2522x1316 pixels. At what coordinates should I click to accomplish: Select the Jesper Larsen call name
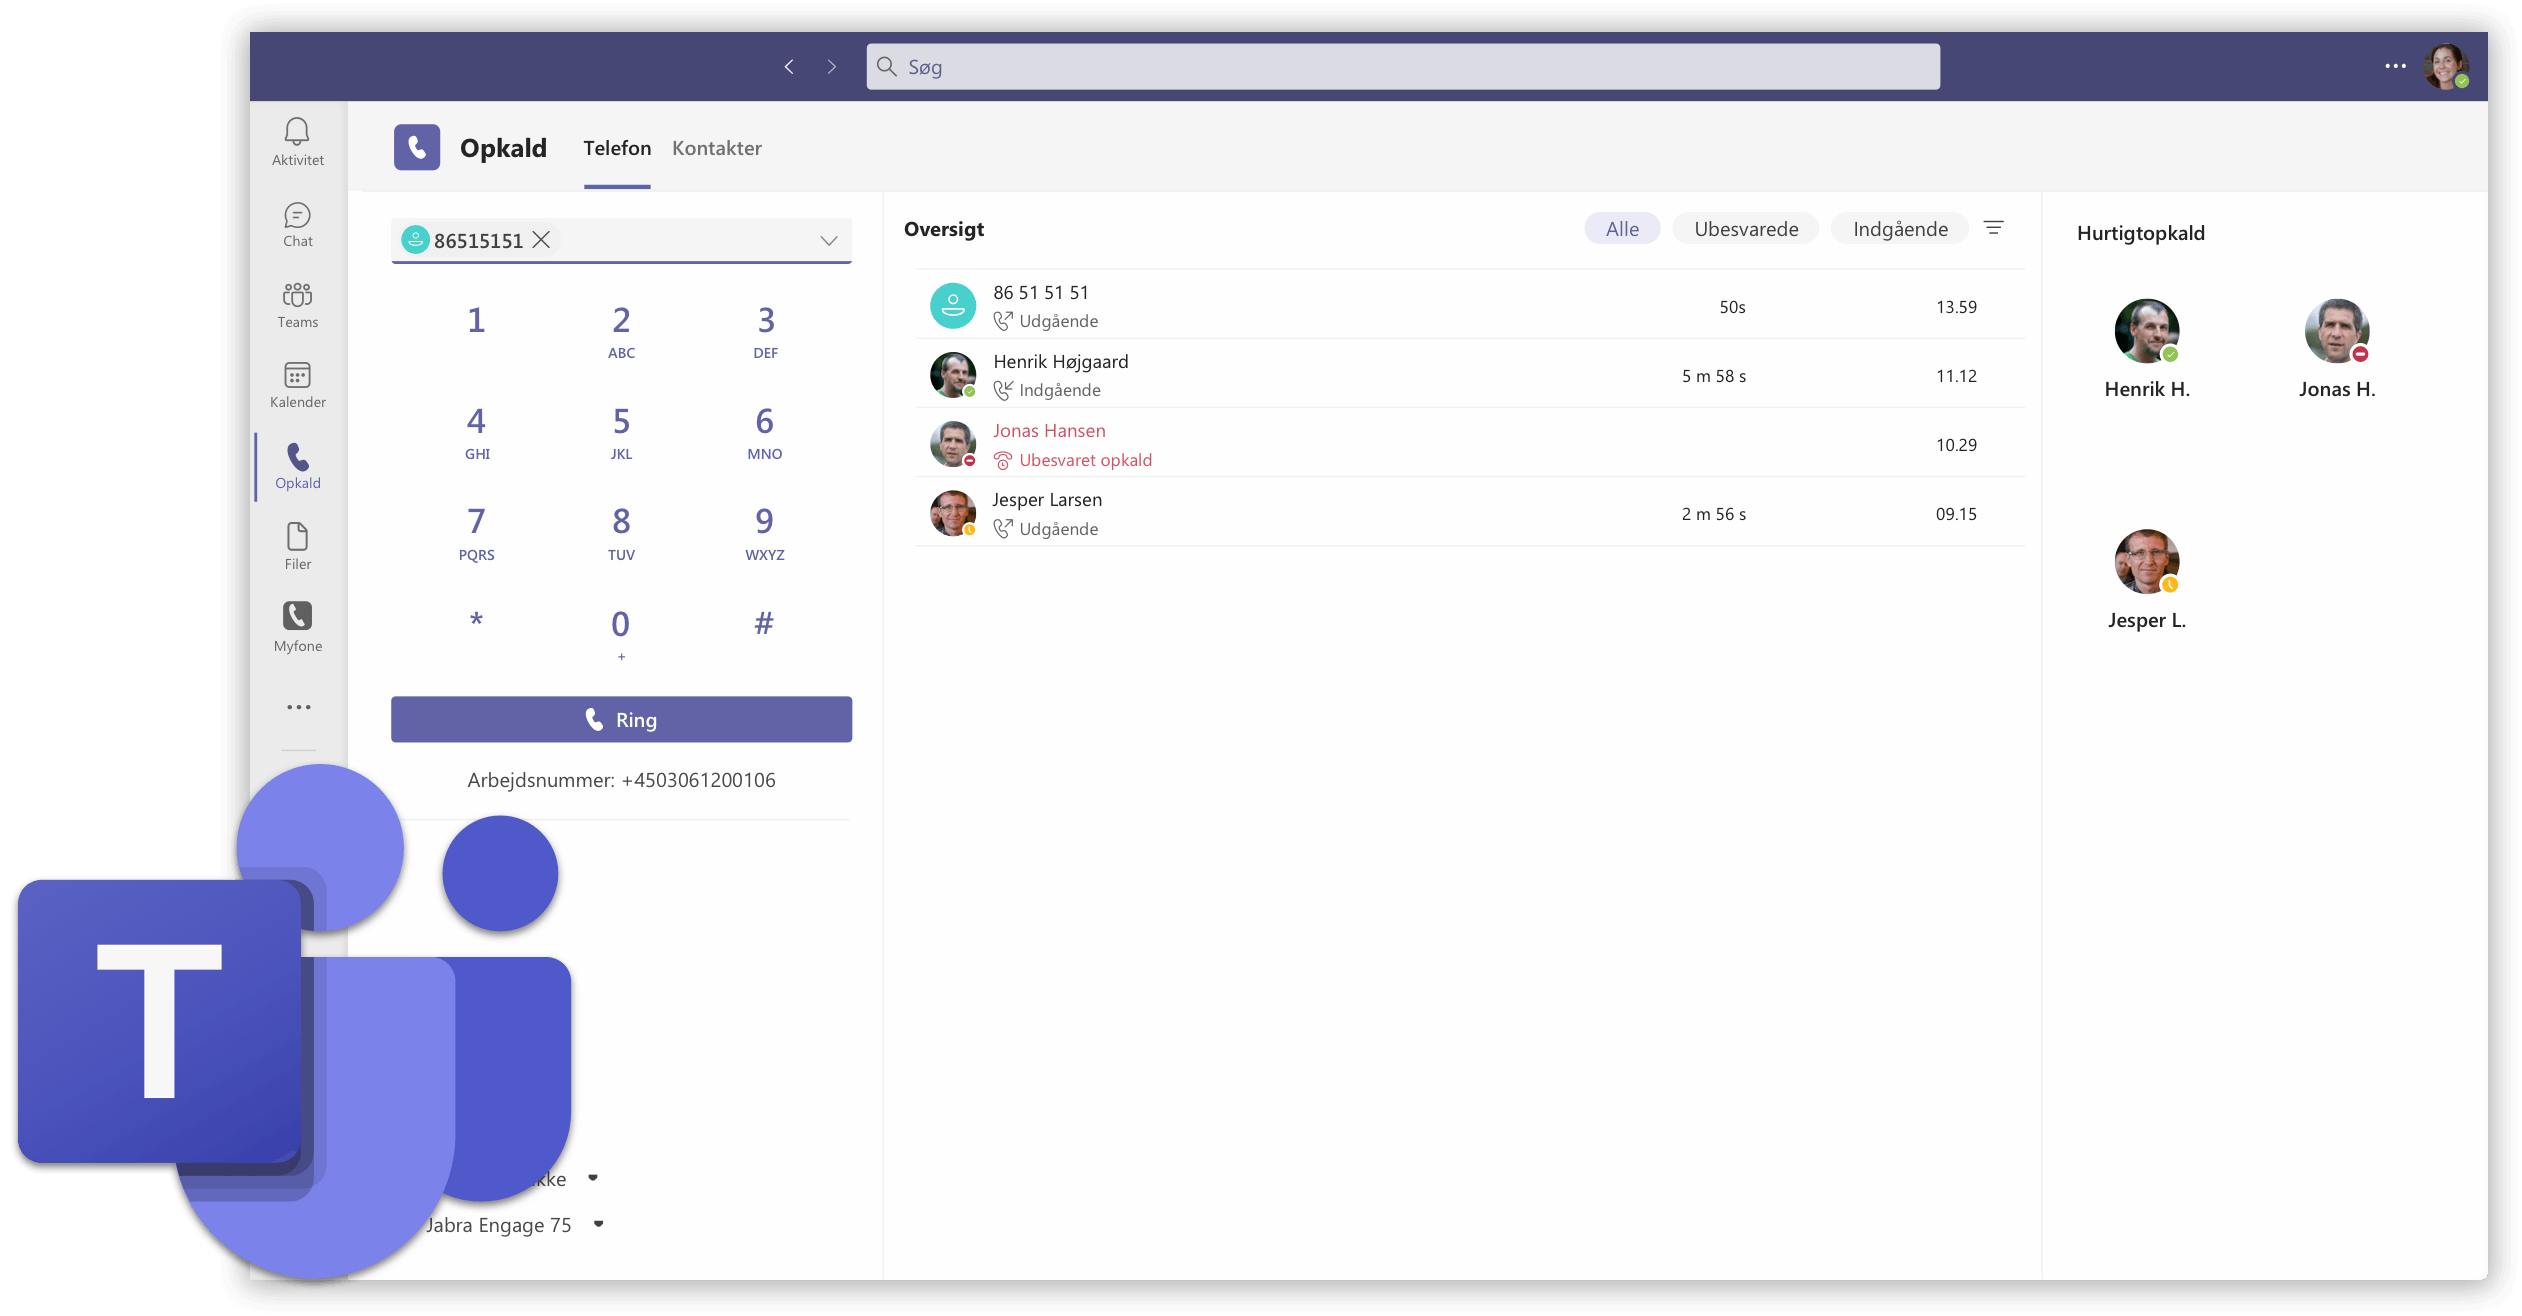1047,499
